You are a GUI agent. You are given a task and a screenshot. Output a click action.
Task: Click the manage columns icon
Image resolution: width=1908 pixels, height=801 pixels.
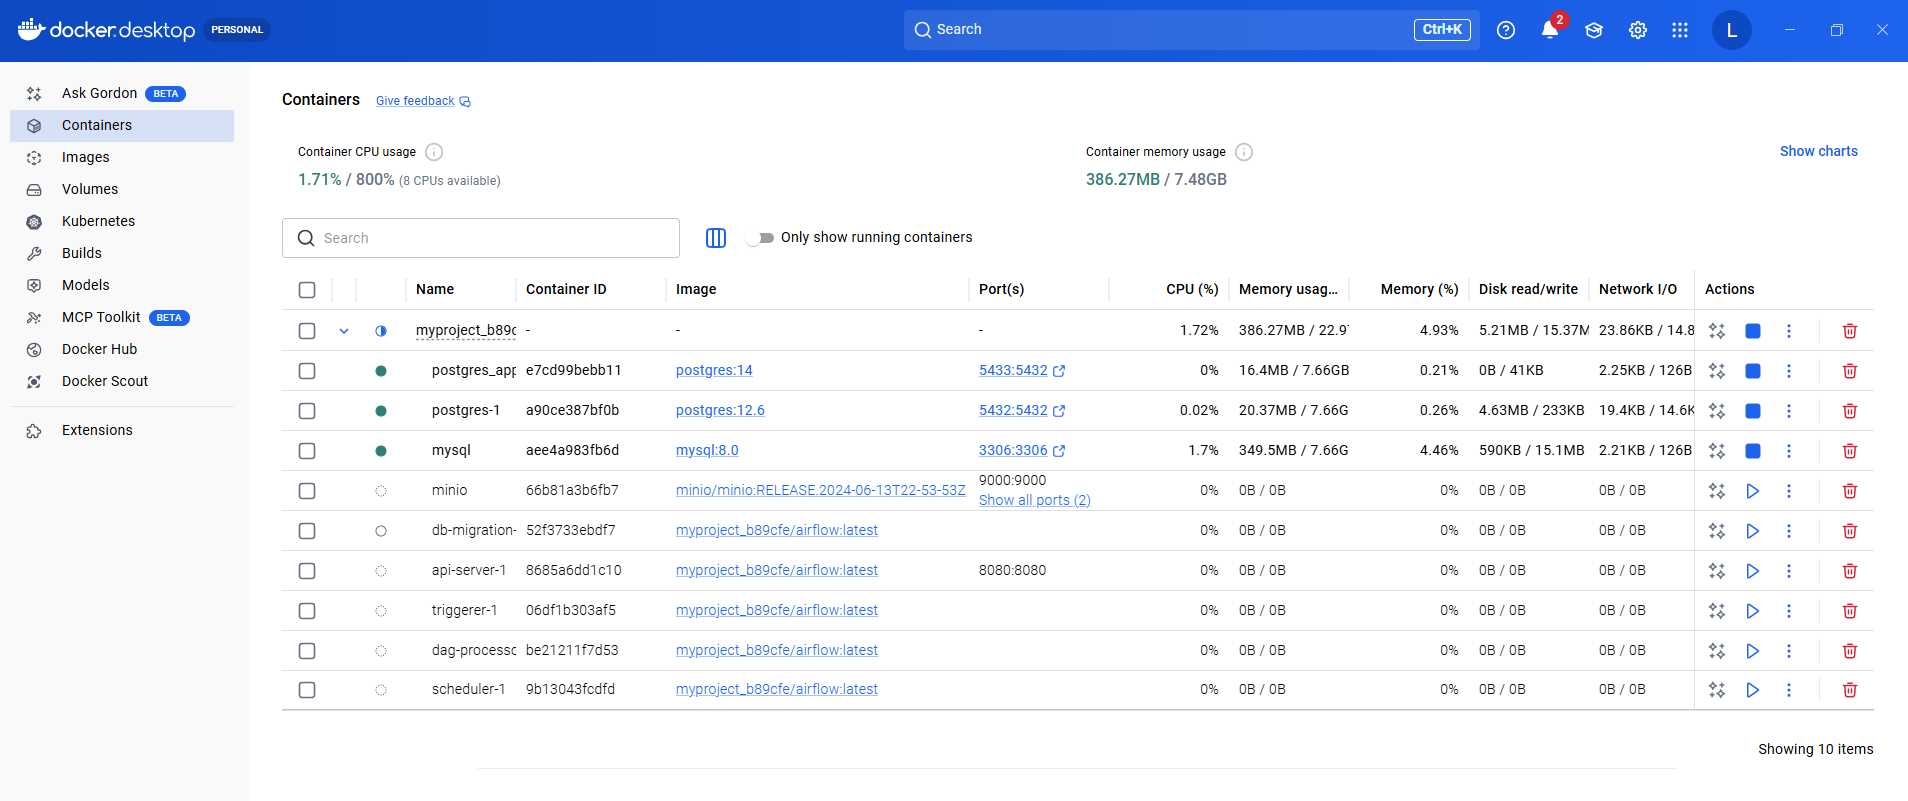point(716,238)
